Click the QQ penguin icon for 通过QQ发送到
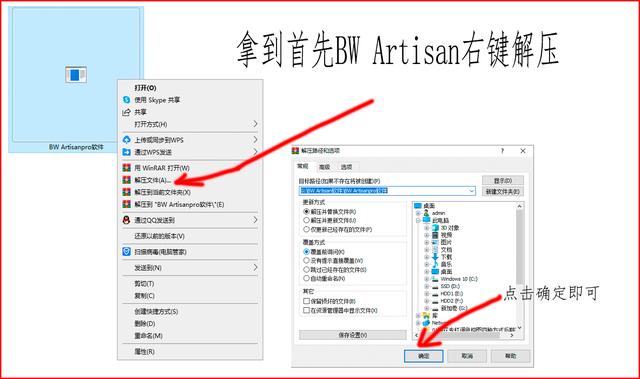This screenshot has width=640, height=379. (x=127, y=220)
